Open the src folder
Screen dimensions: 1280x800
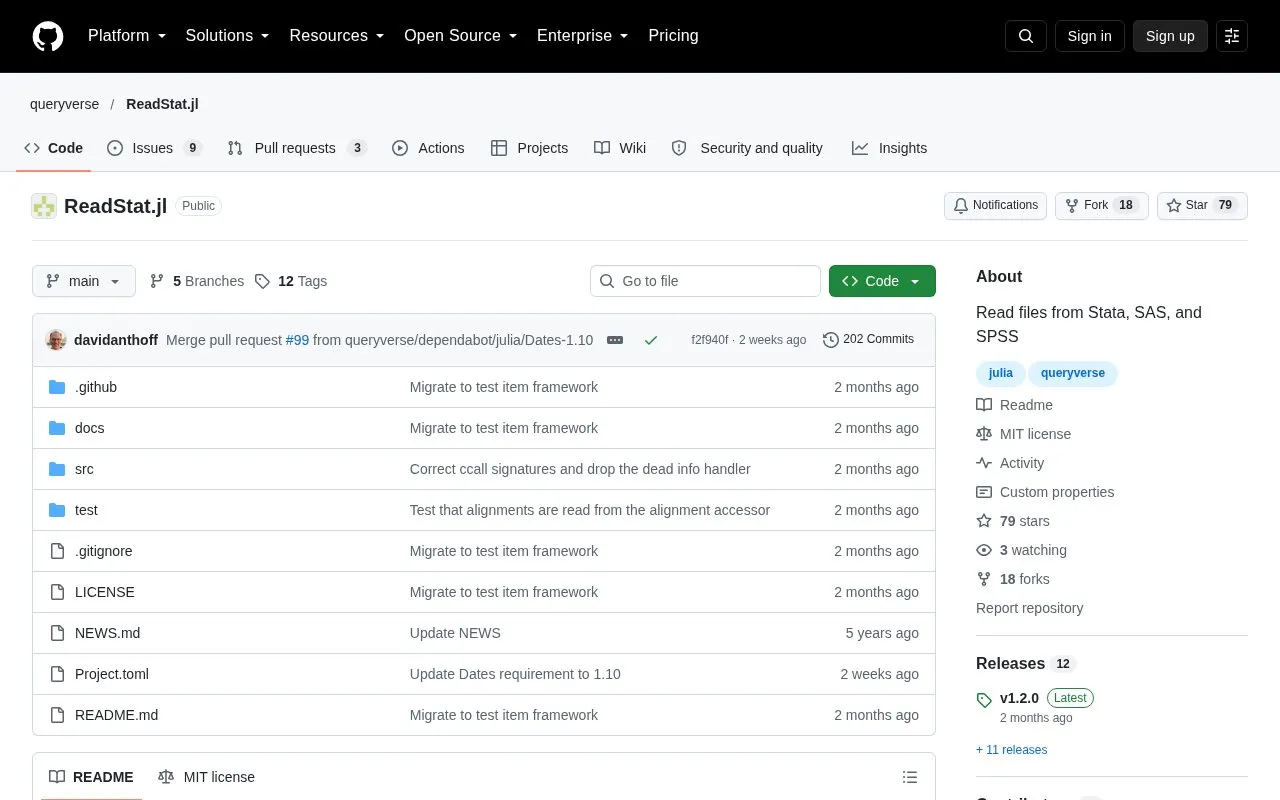pyautogui.click(x=84, y=469)
